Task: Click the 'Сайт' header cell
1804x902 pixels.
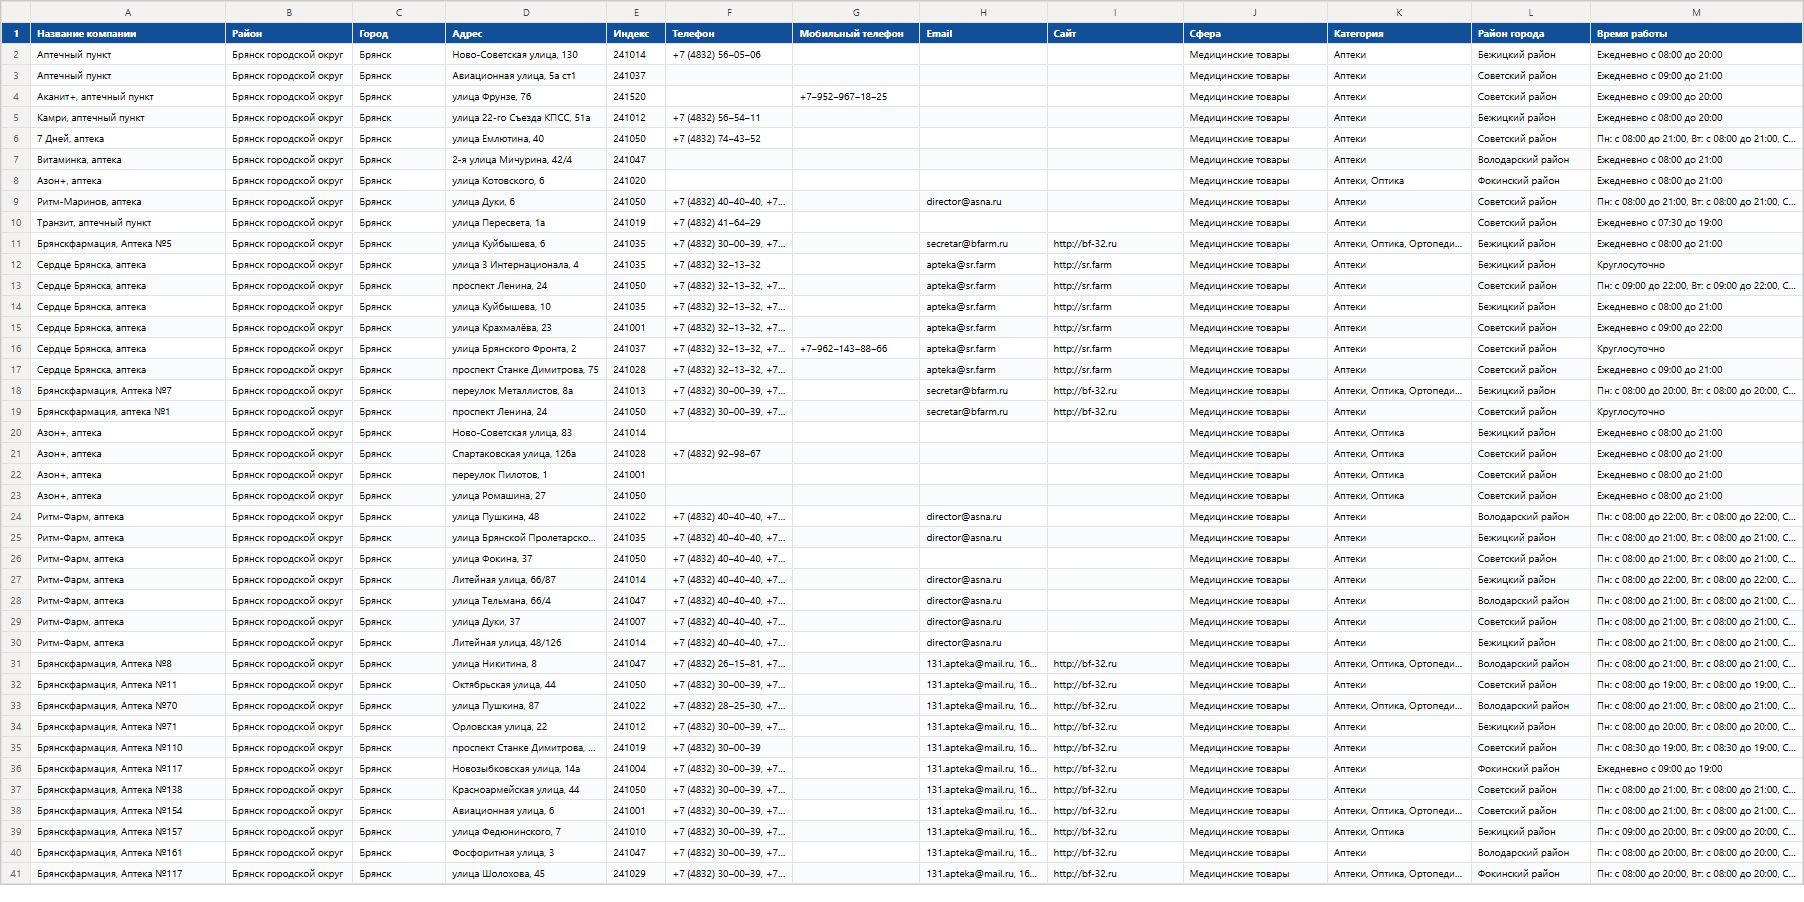Action: click(1115, 33)
